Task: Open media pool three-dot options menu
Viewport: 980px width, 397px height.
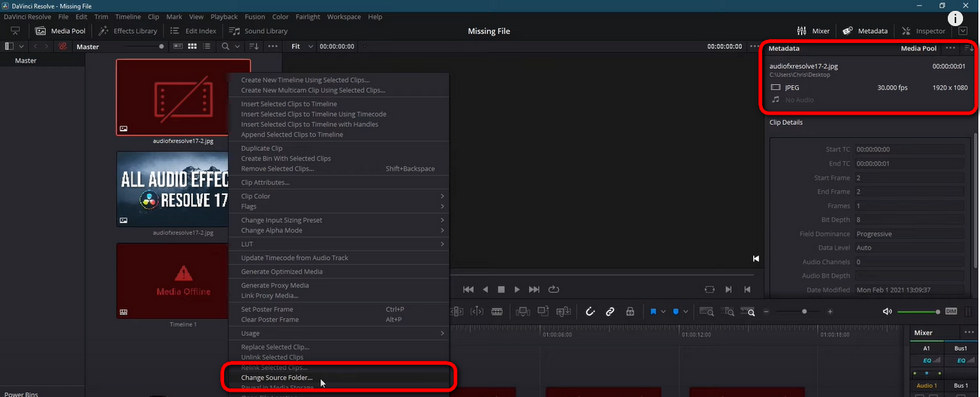Action: pyautogui.click(x=272, y=46)
